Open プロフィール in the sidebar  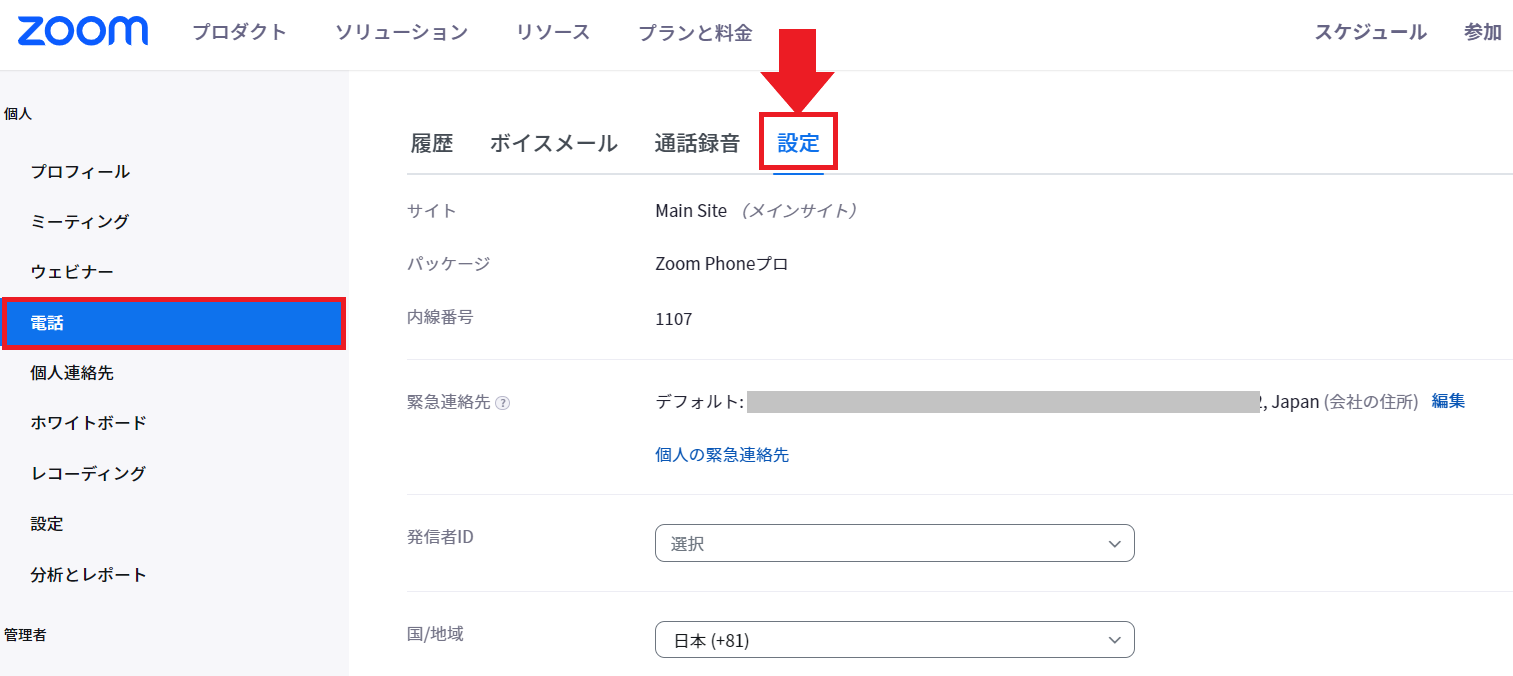click(x=80, y=171)
